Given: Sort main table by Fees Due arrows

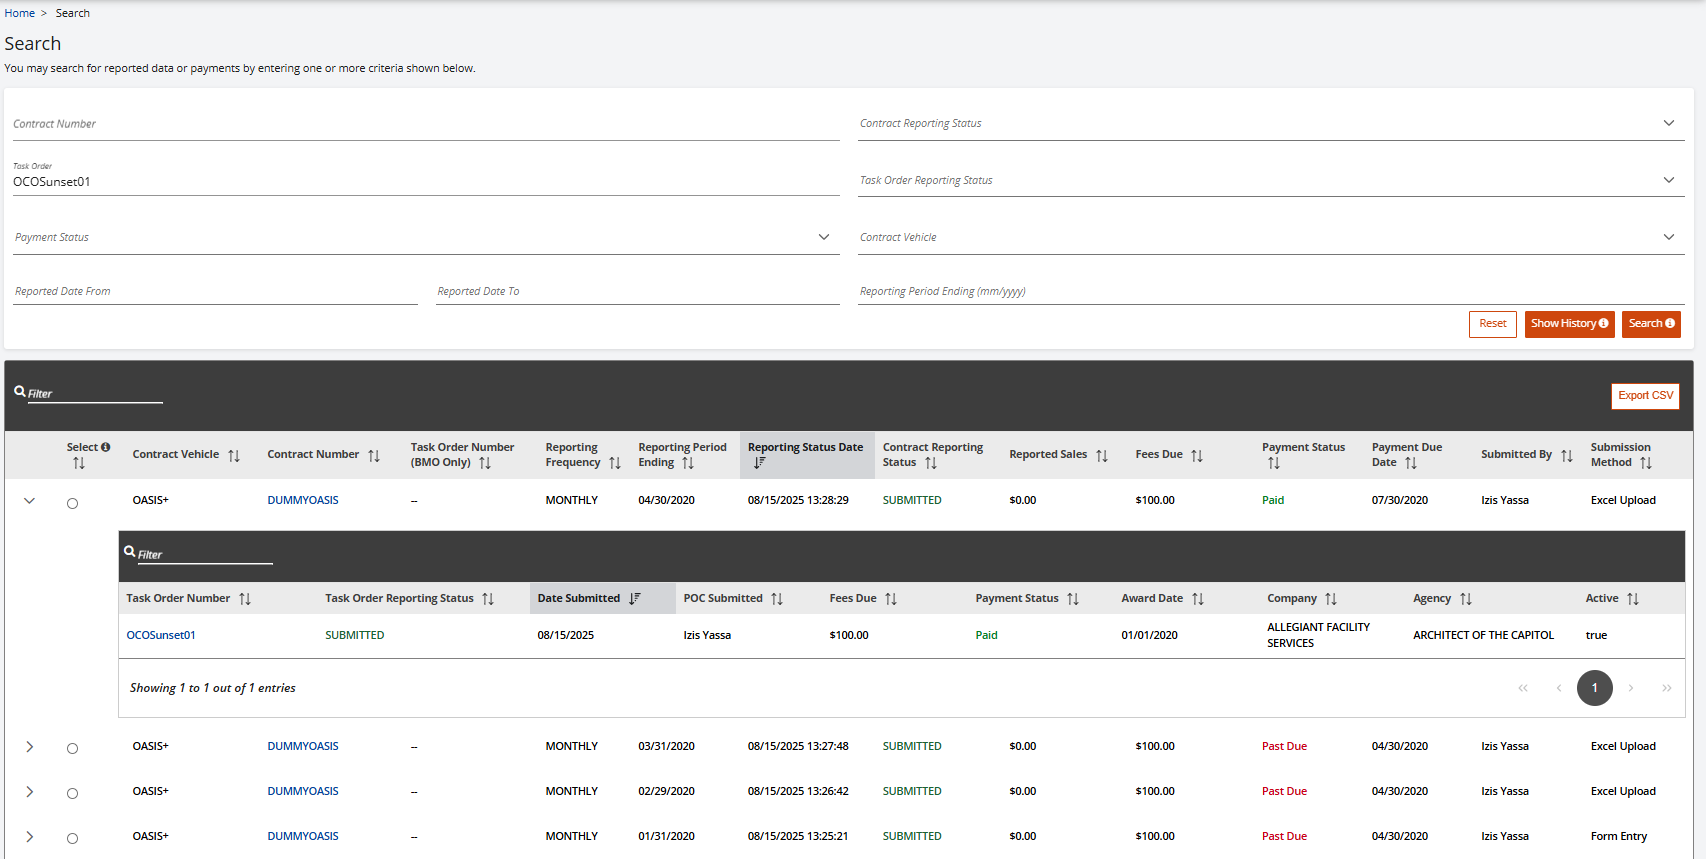Looking at the screenshot, I should coord(1197,456).
